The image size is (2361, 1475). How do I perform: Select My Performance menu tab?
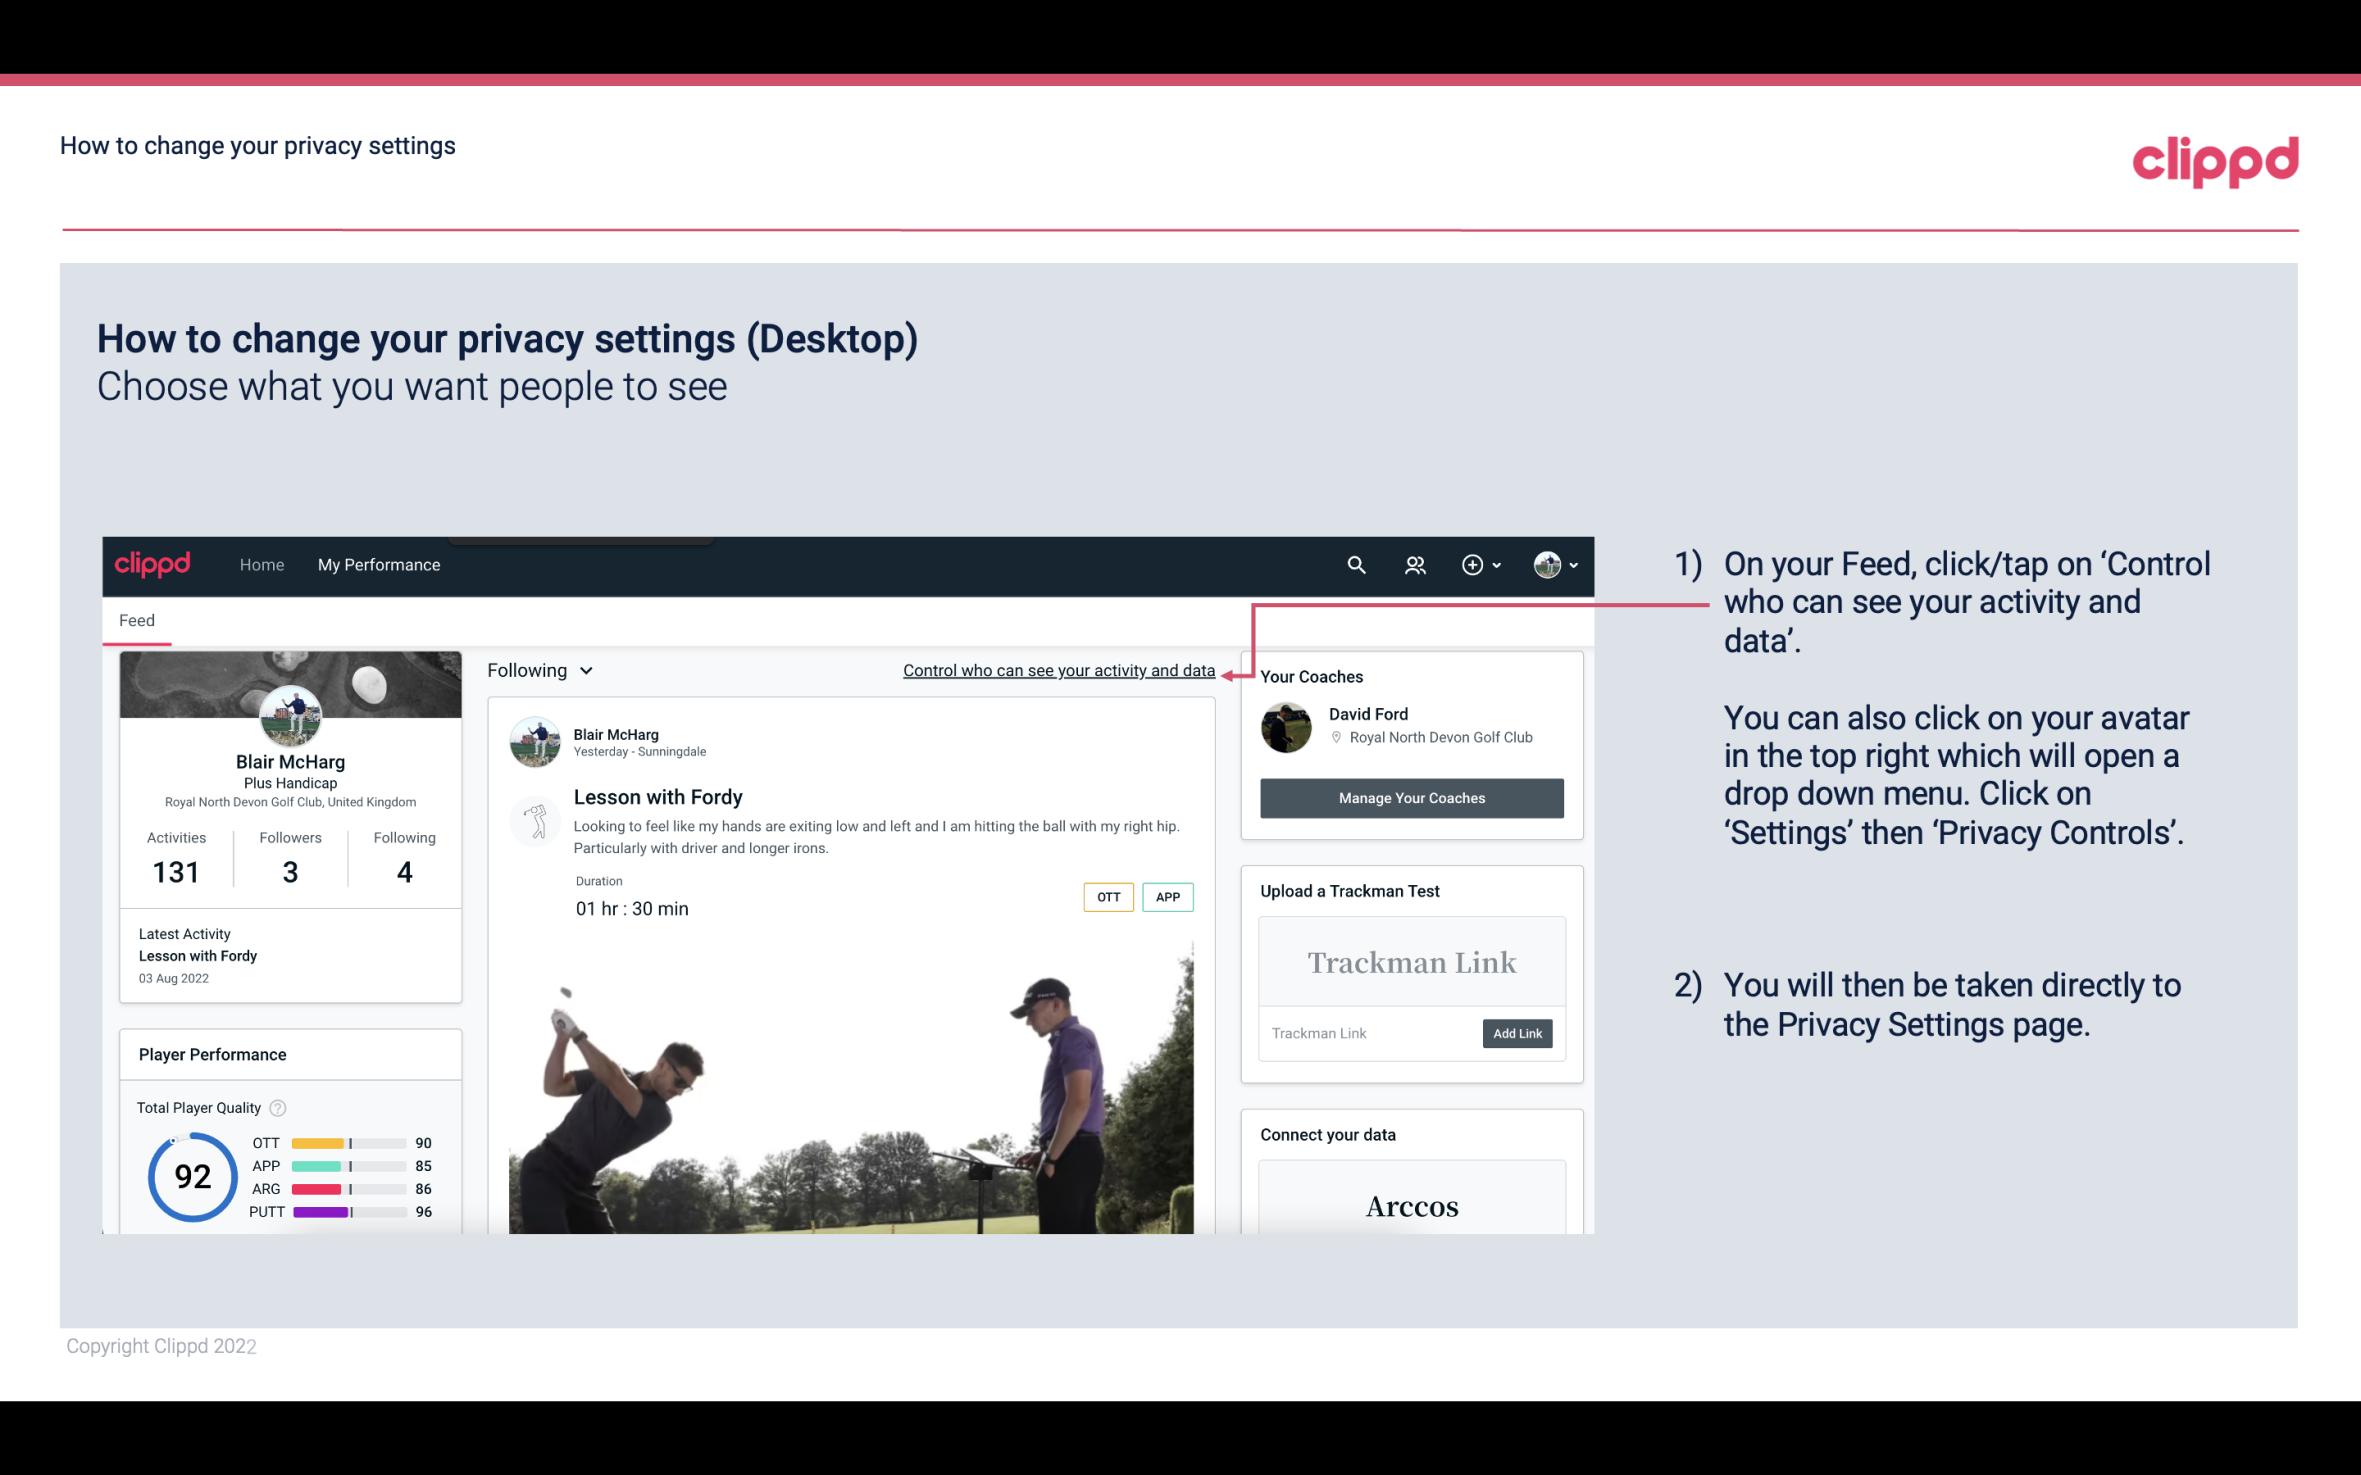coord(377,564)
